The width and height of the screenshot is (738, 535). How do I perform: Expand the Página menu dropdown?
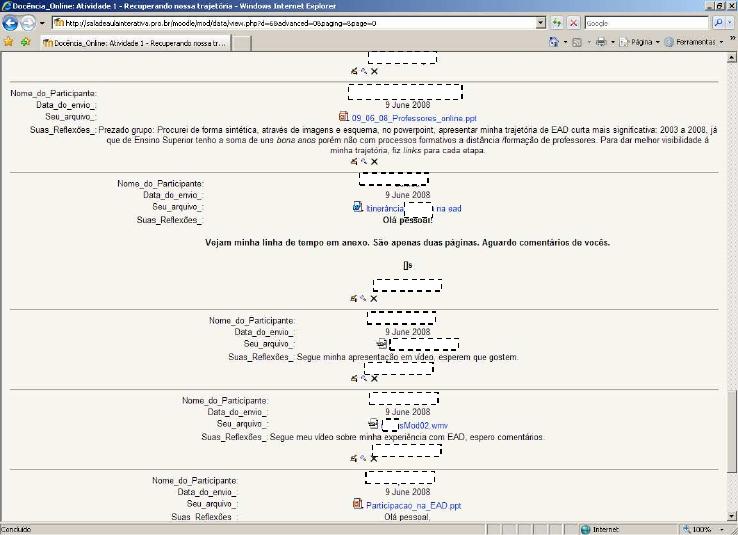[x=656, y=42]
